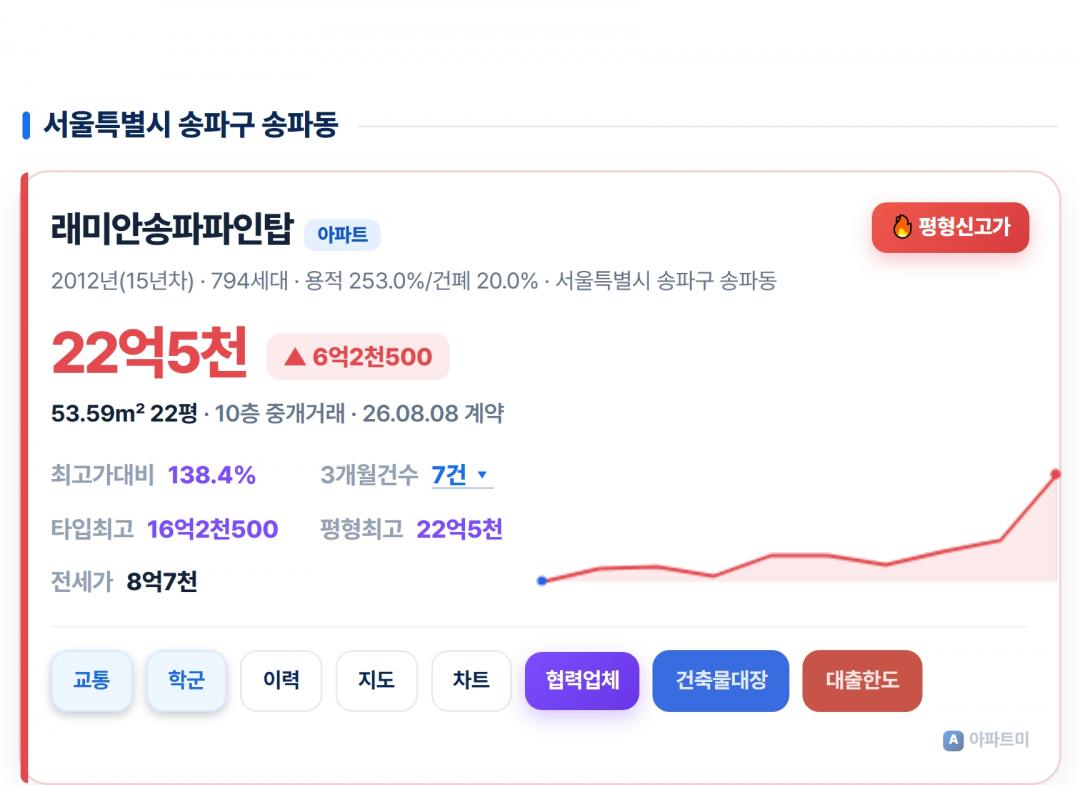Click the 아파트 type tag
This screenshot has width=1080, height=785.
[x=342, y=235]
